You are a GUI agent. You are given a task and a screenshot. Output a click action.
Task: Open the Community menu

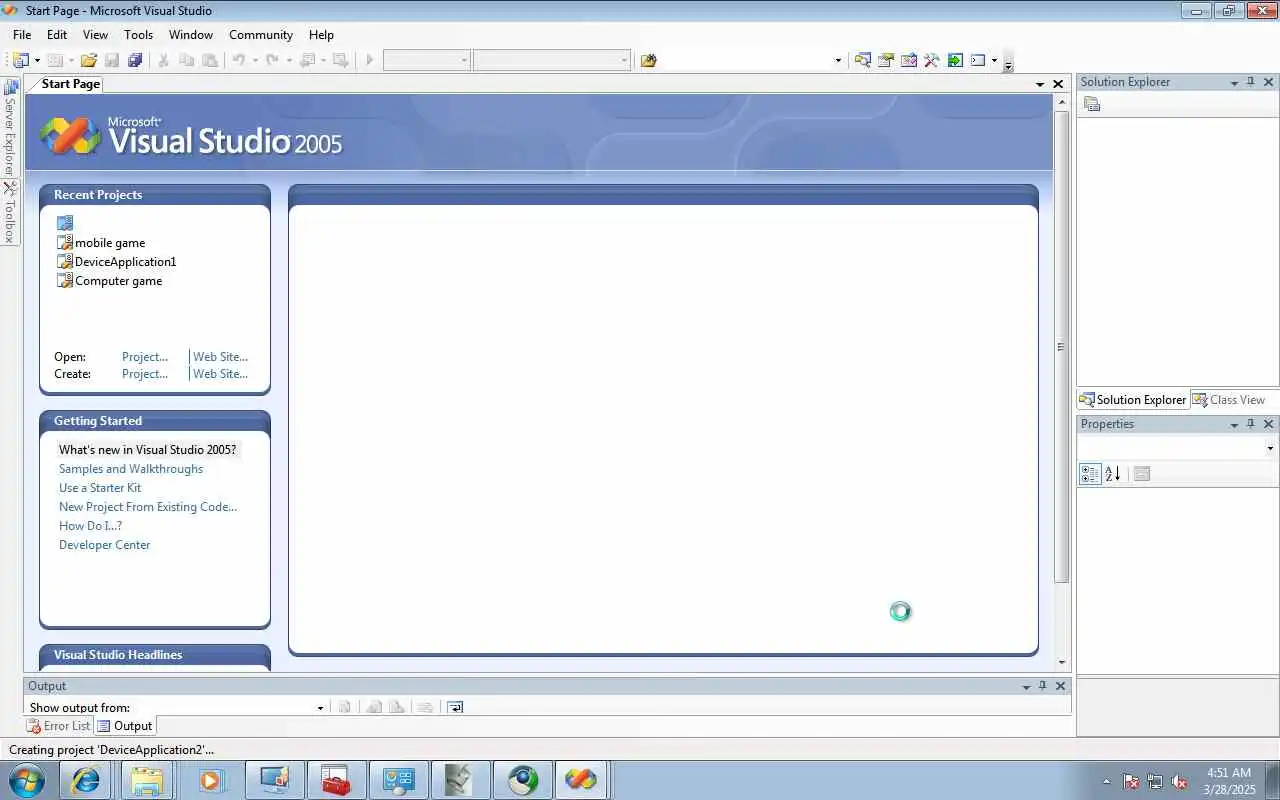(x=261, y=34)
